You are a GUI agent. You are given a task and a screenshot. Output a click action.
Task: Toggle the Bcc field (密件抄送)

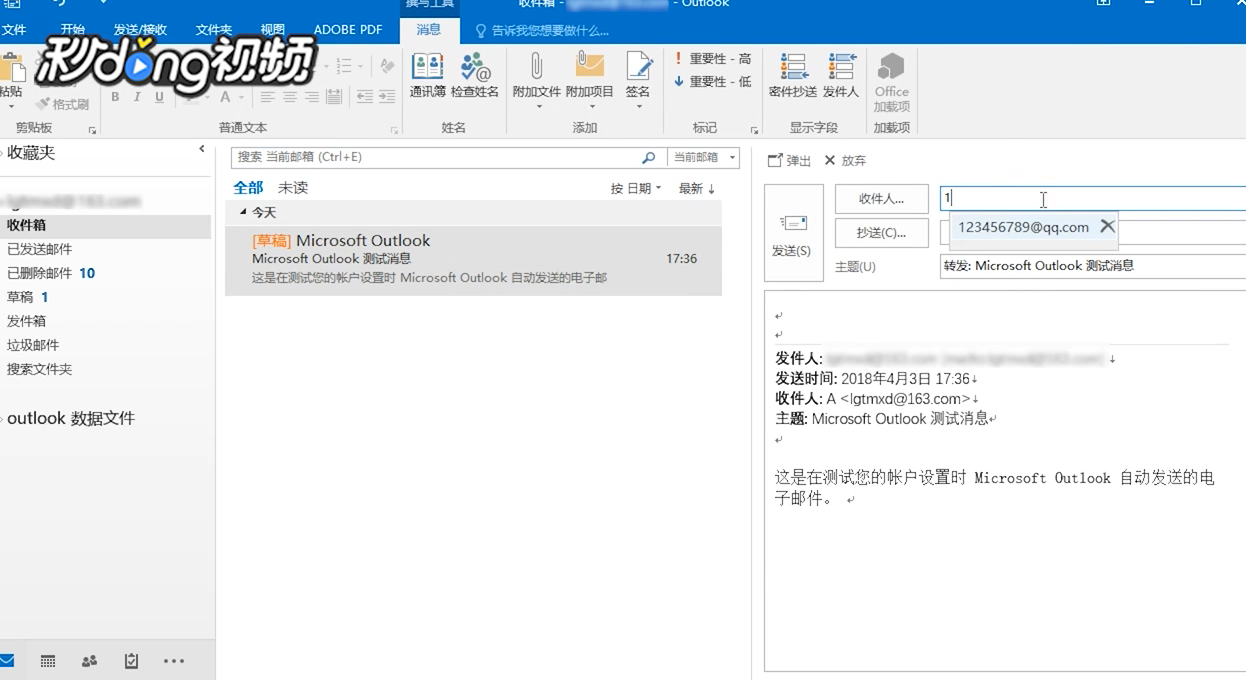(x=793, y=76)
